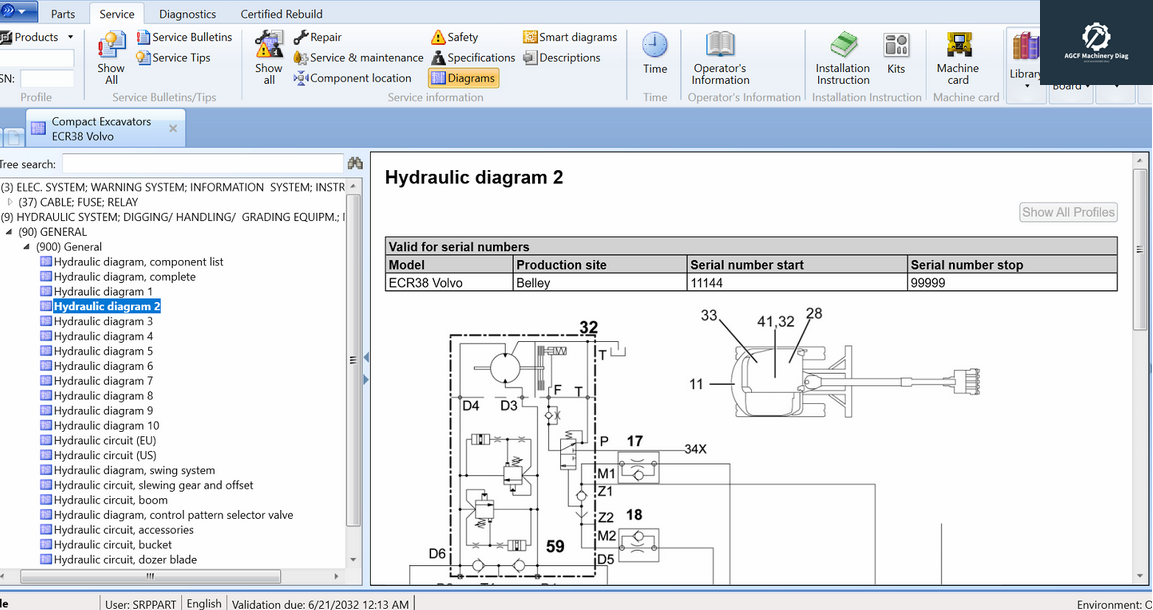Click the Kits icon

pos(896,46)
